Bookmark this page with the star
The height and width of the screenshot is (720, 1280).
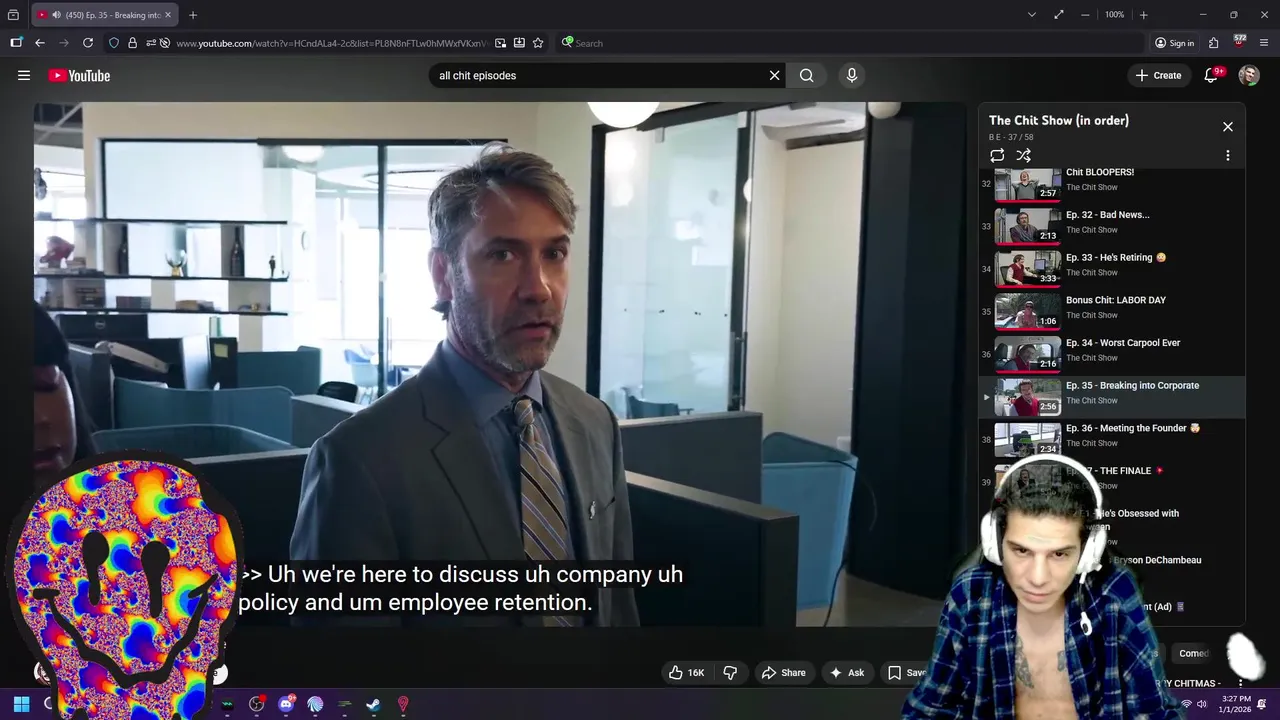click(538, 43)
